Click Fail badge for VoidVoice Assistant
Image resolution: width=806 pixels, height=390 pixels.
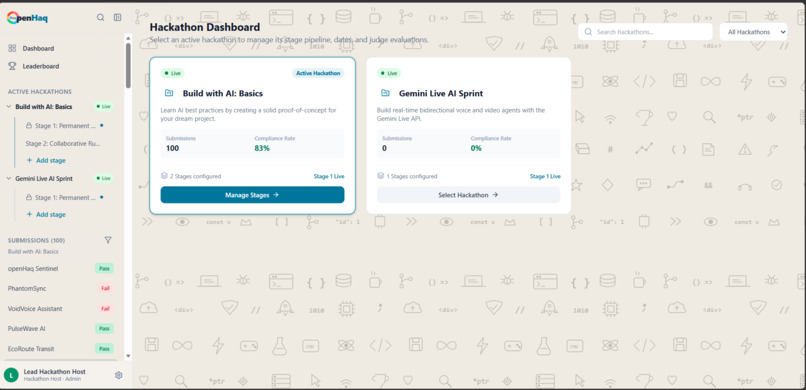pyautogui.click(x=105, y=309)
